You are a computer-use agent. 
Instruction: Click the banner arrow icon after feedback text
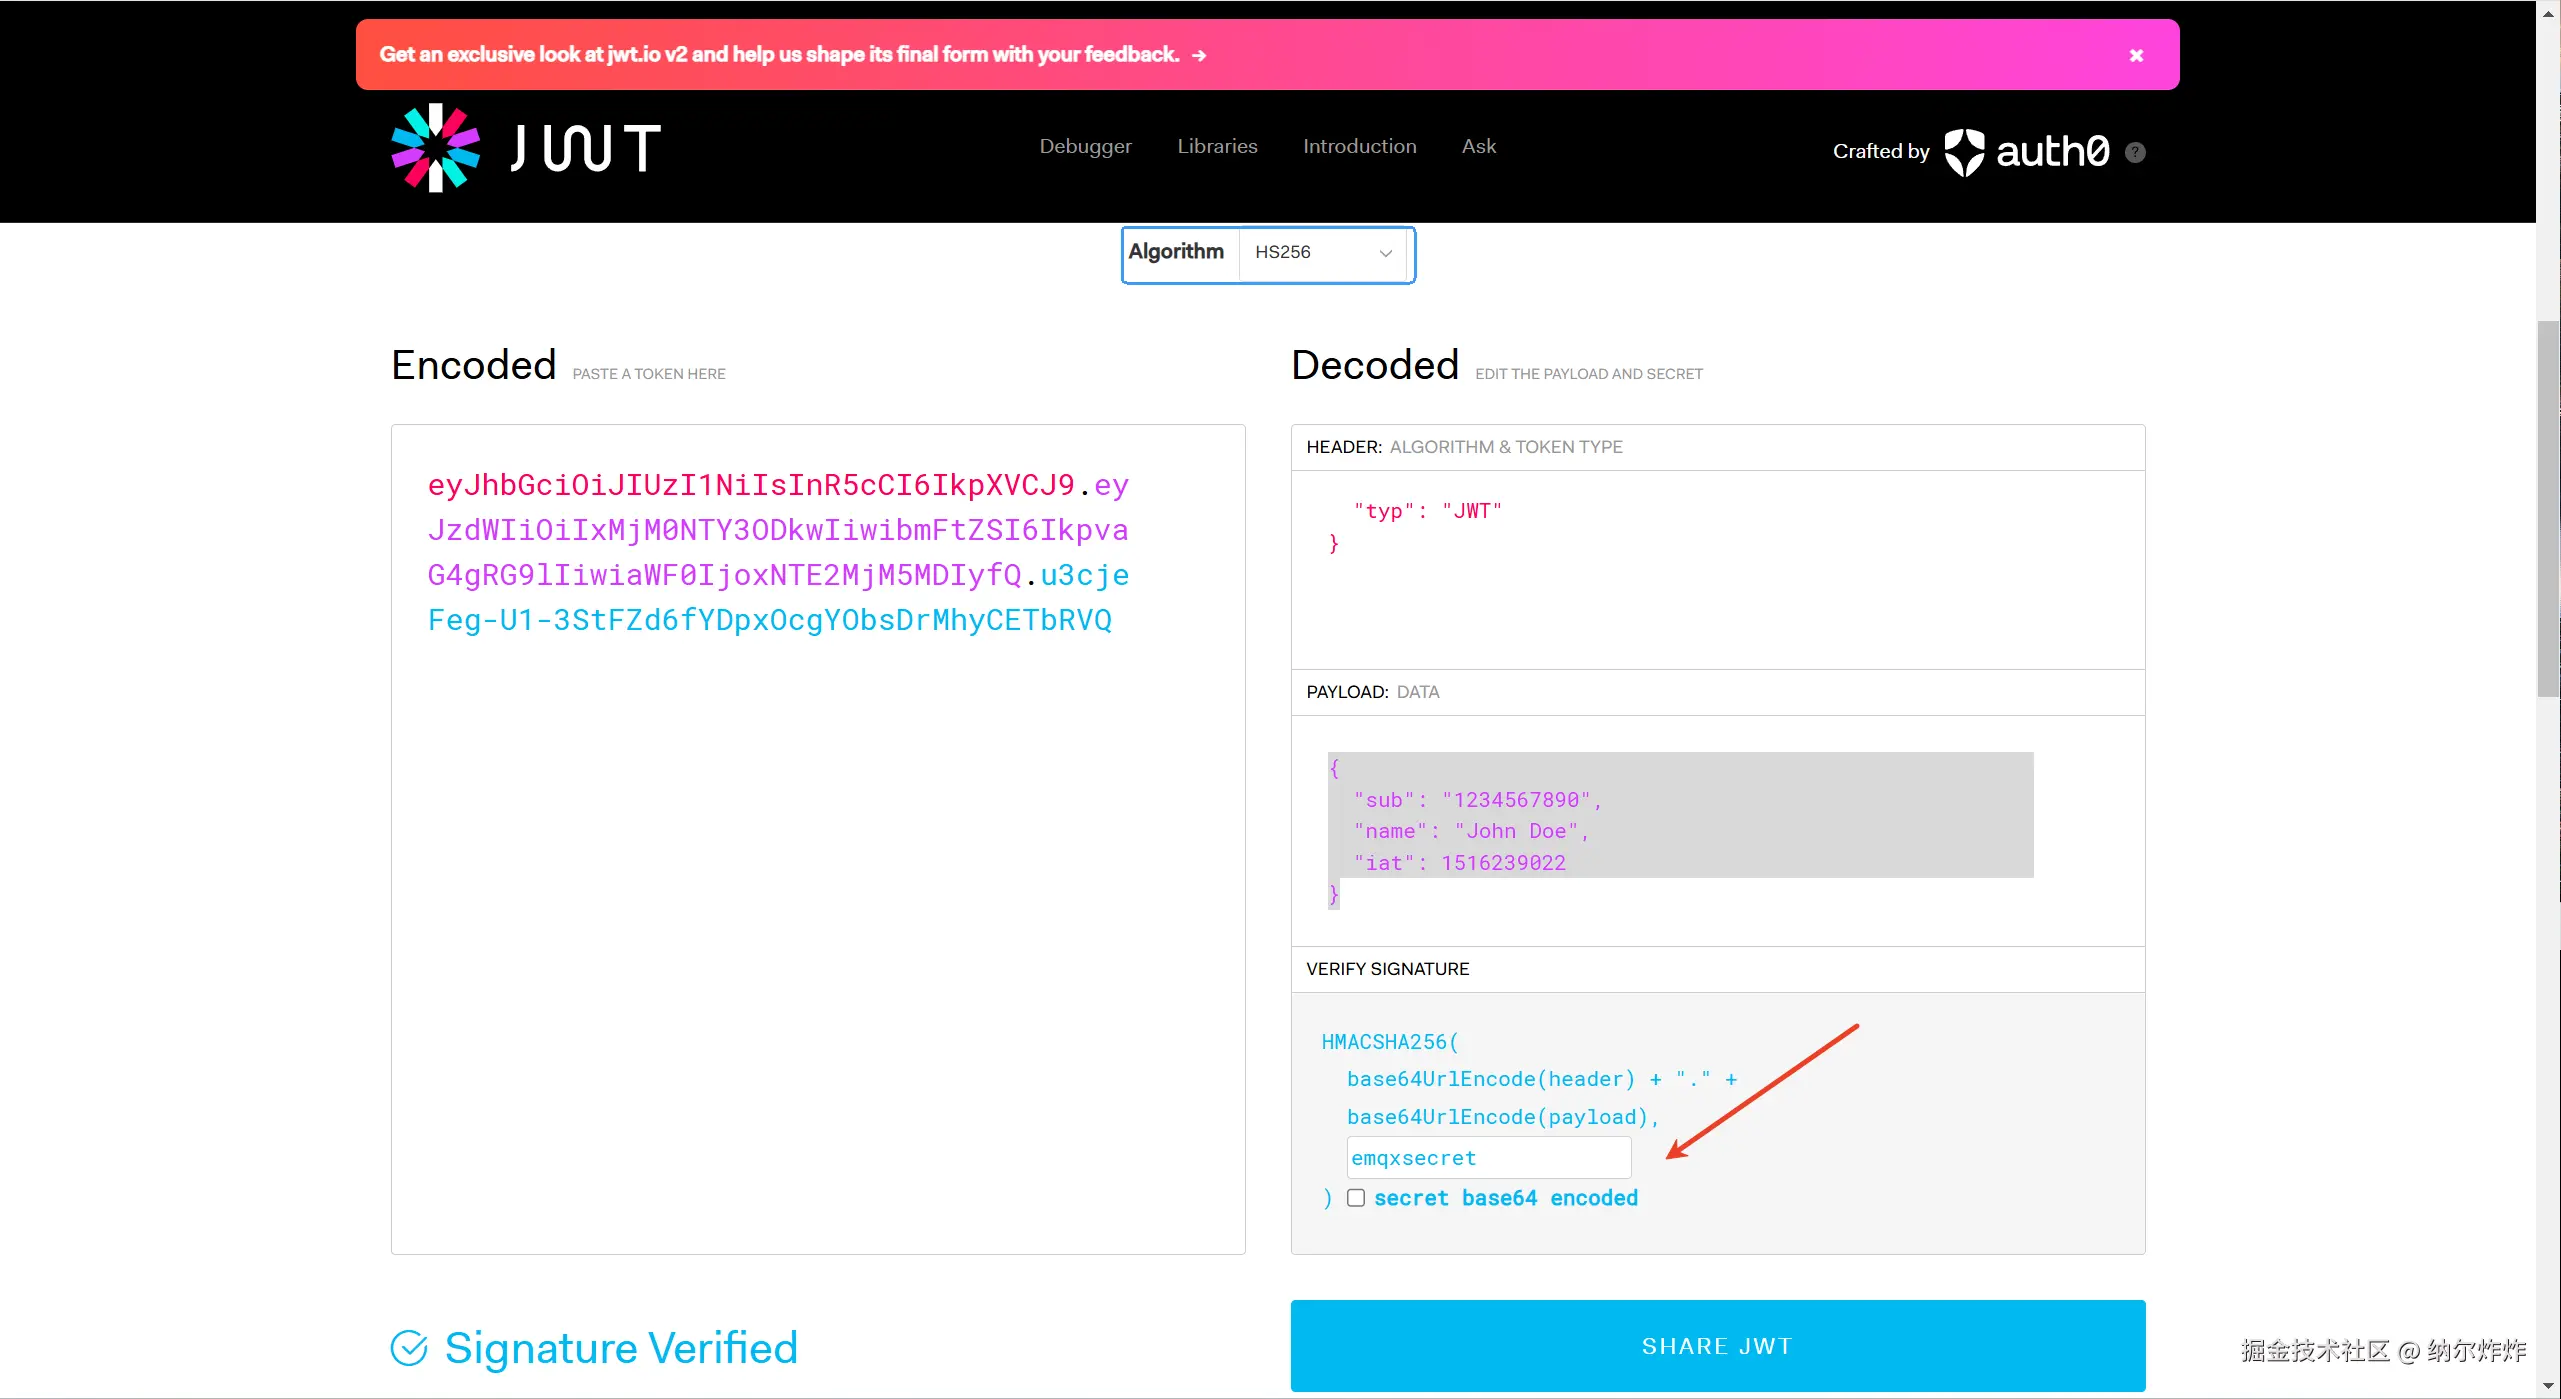click(1199, 56)
